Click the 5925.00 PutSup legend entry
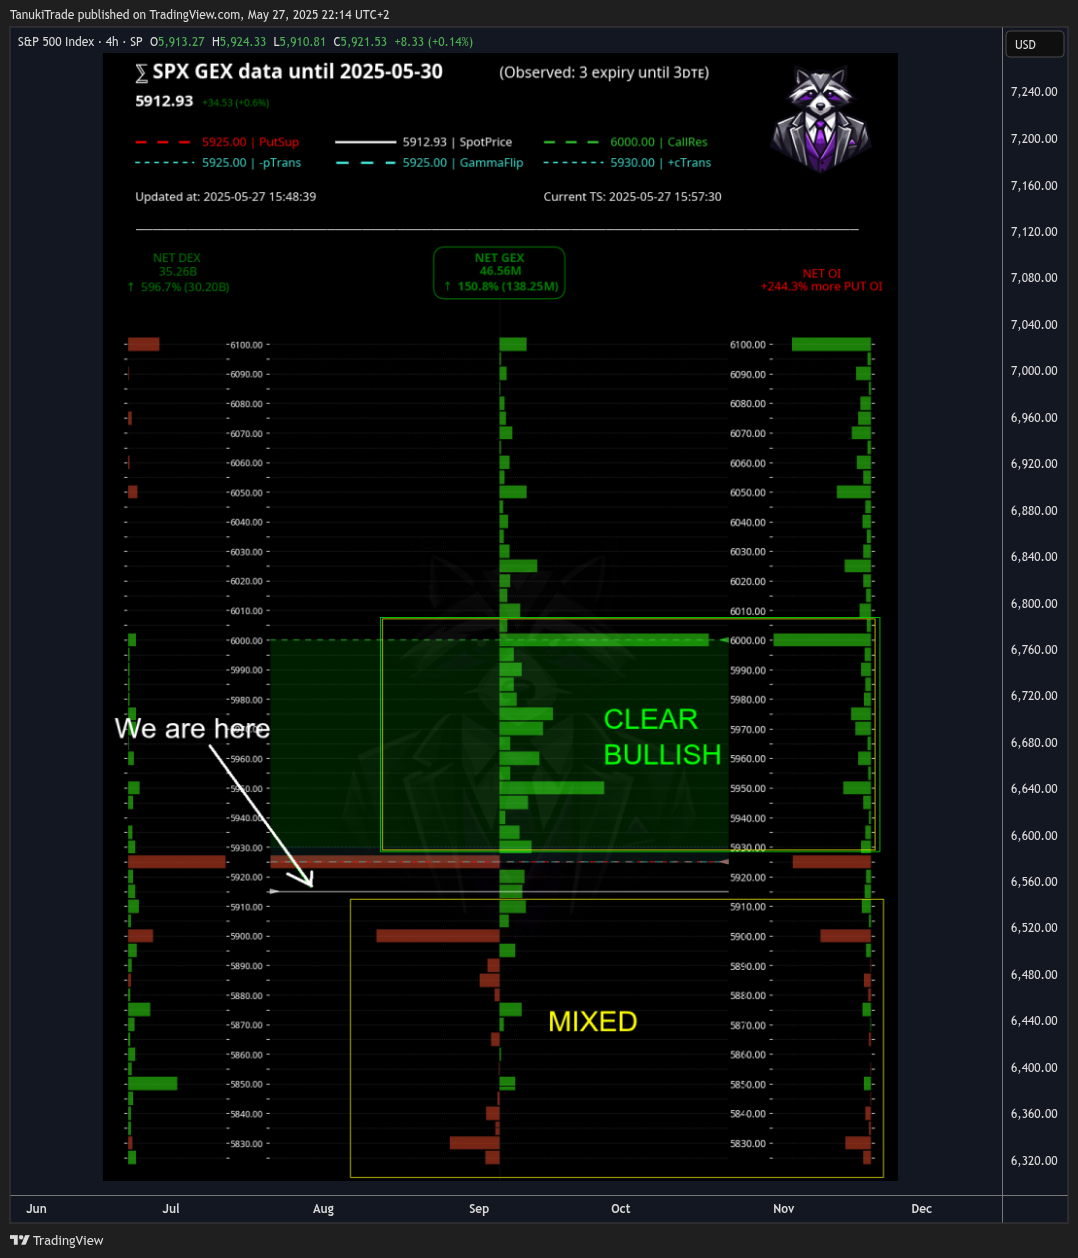Viewport: 1078px width, 1258px height. (217, 142)
